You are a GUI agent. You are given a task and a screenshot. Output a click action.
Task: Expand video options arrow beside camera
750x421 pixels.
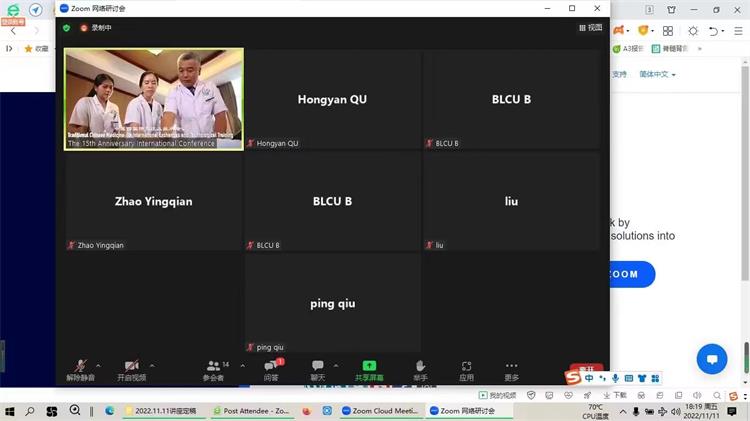pyautogui.click(x=152, y=366)
